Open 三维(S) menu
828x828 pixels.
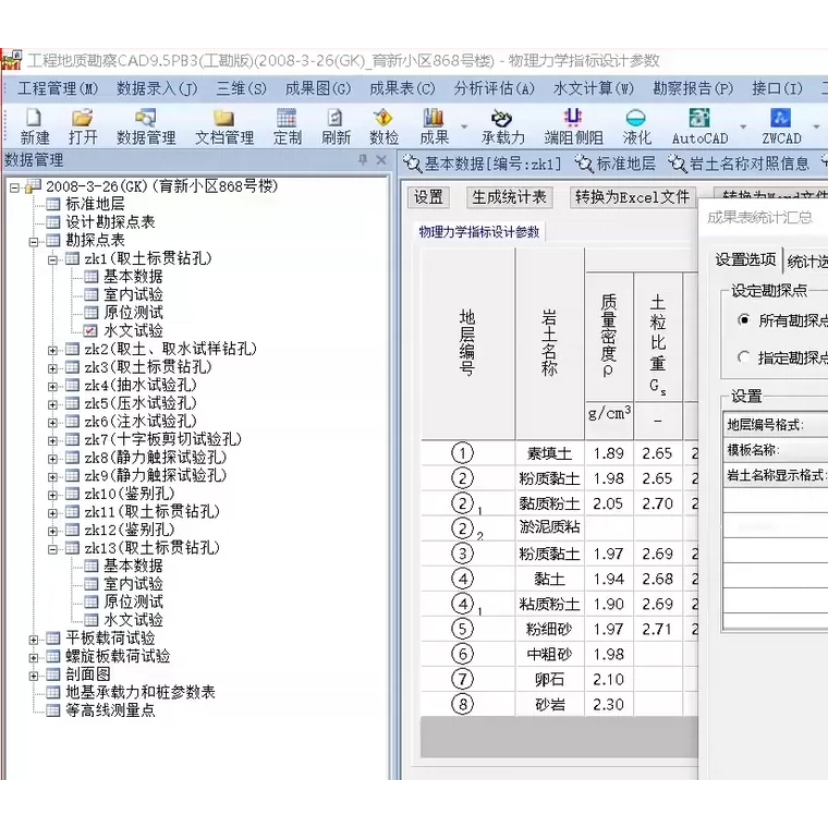pos(241,89)
